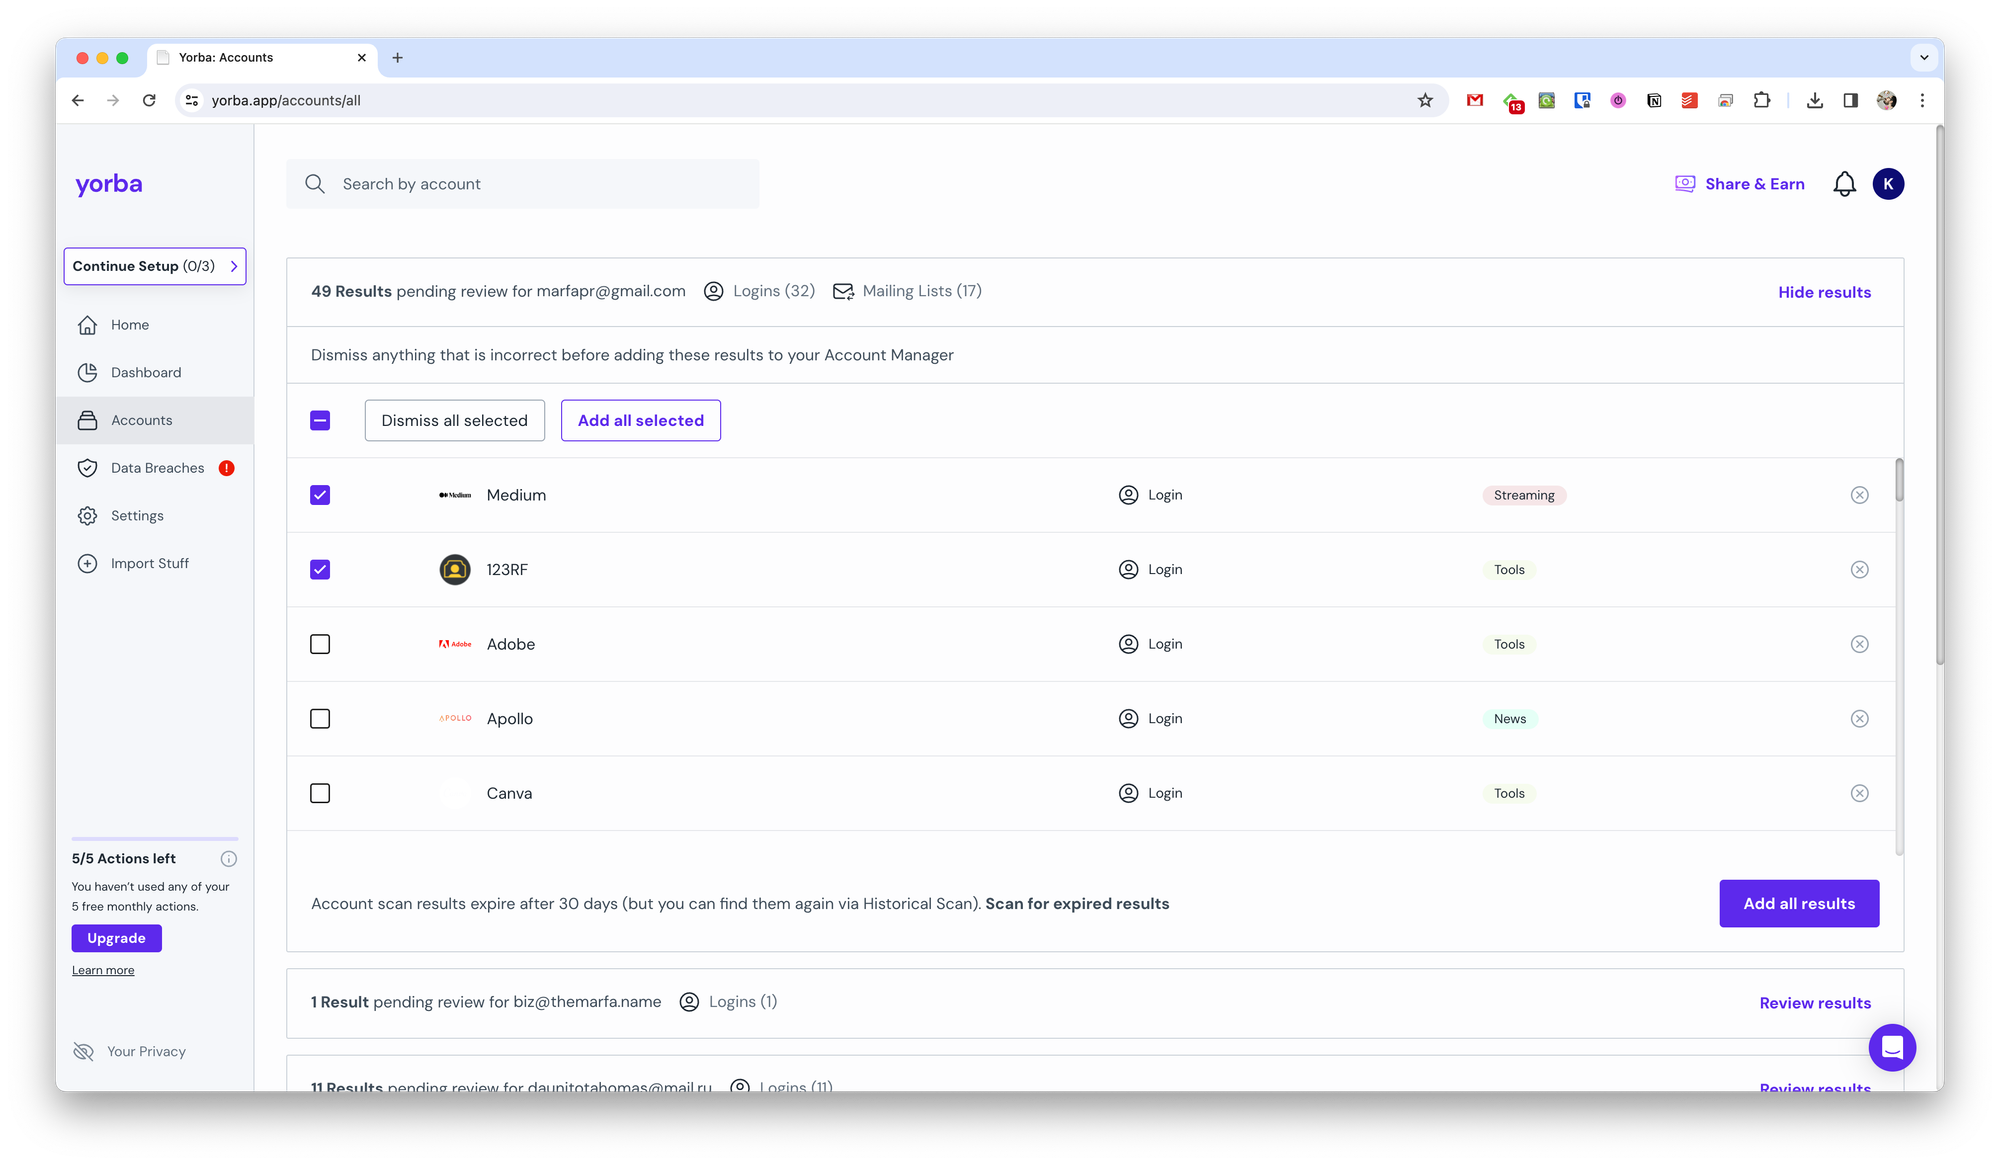
Task: Click the notification bell icon
Action: coord(1844,184)
